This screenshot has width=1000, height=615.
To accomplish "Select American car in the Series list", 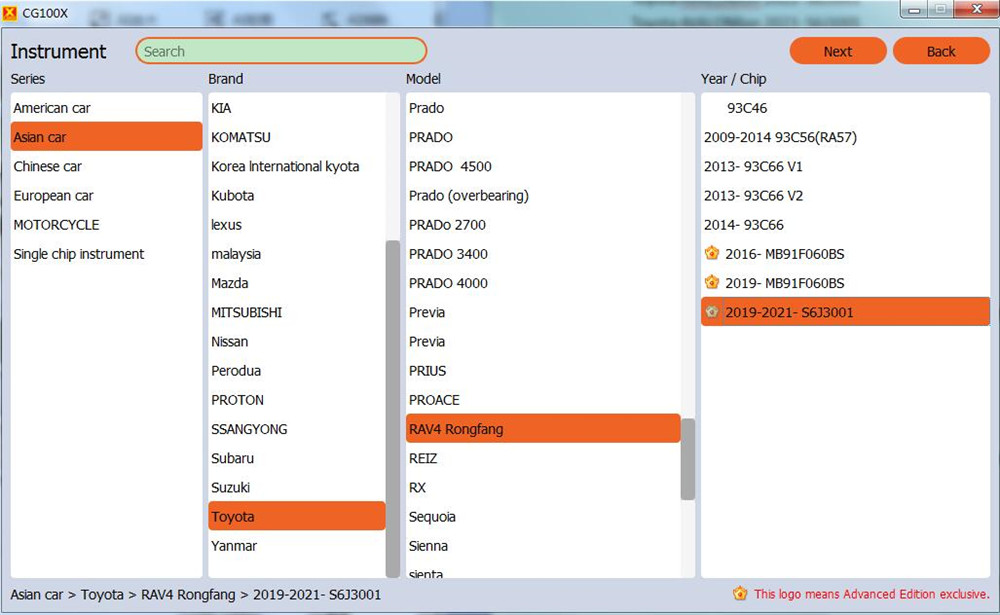I will tap(106, 108).
